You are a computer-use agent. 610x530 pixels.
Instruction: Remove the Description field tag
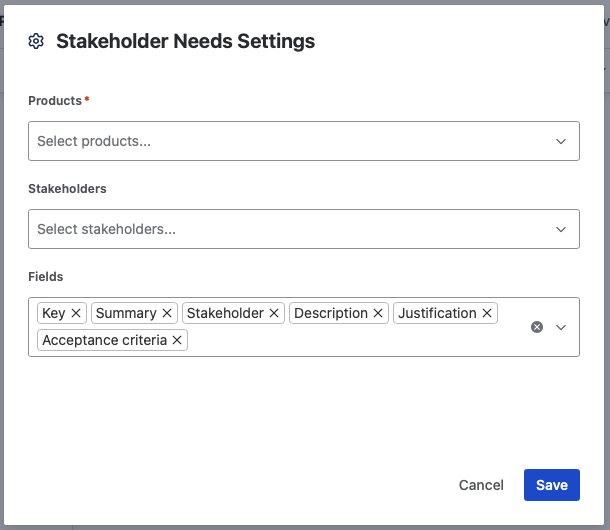(378, 313)
